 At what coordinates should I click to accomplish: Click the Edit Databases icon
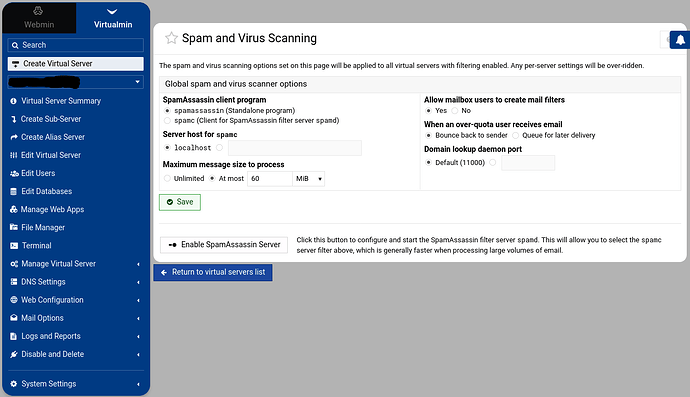point(14,191)
